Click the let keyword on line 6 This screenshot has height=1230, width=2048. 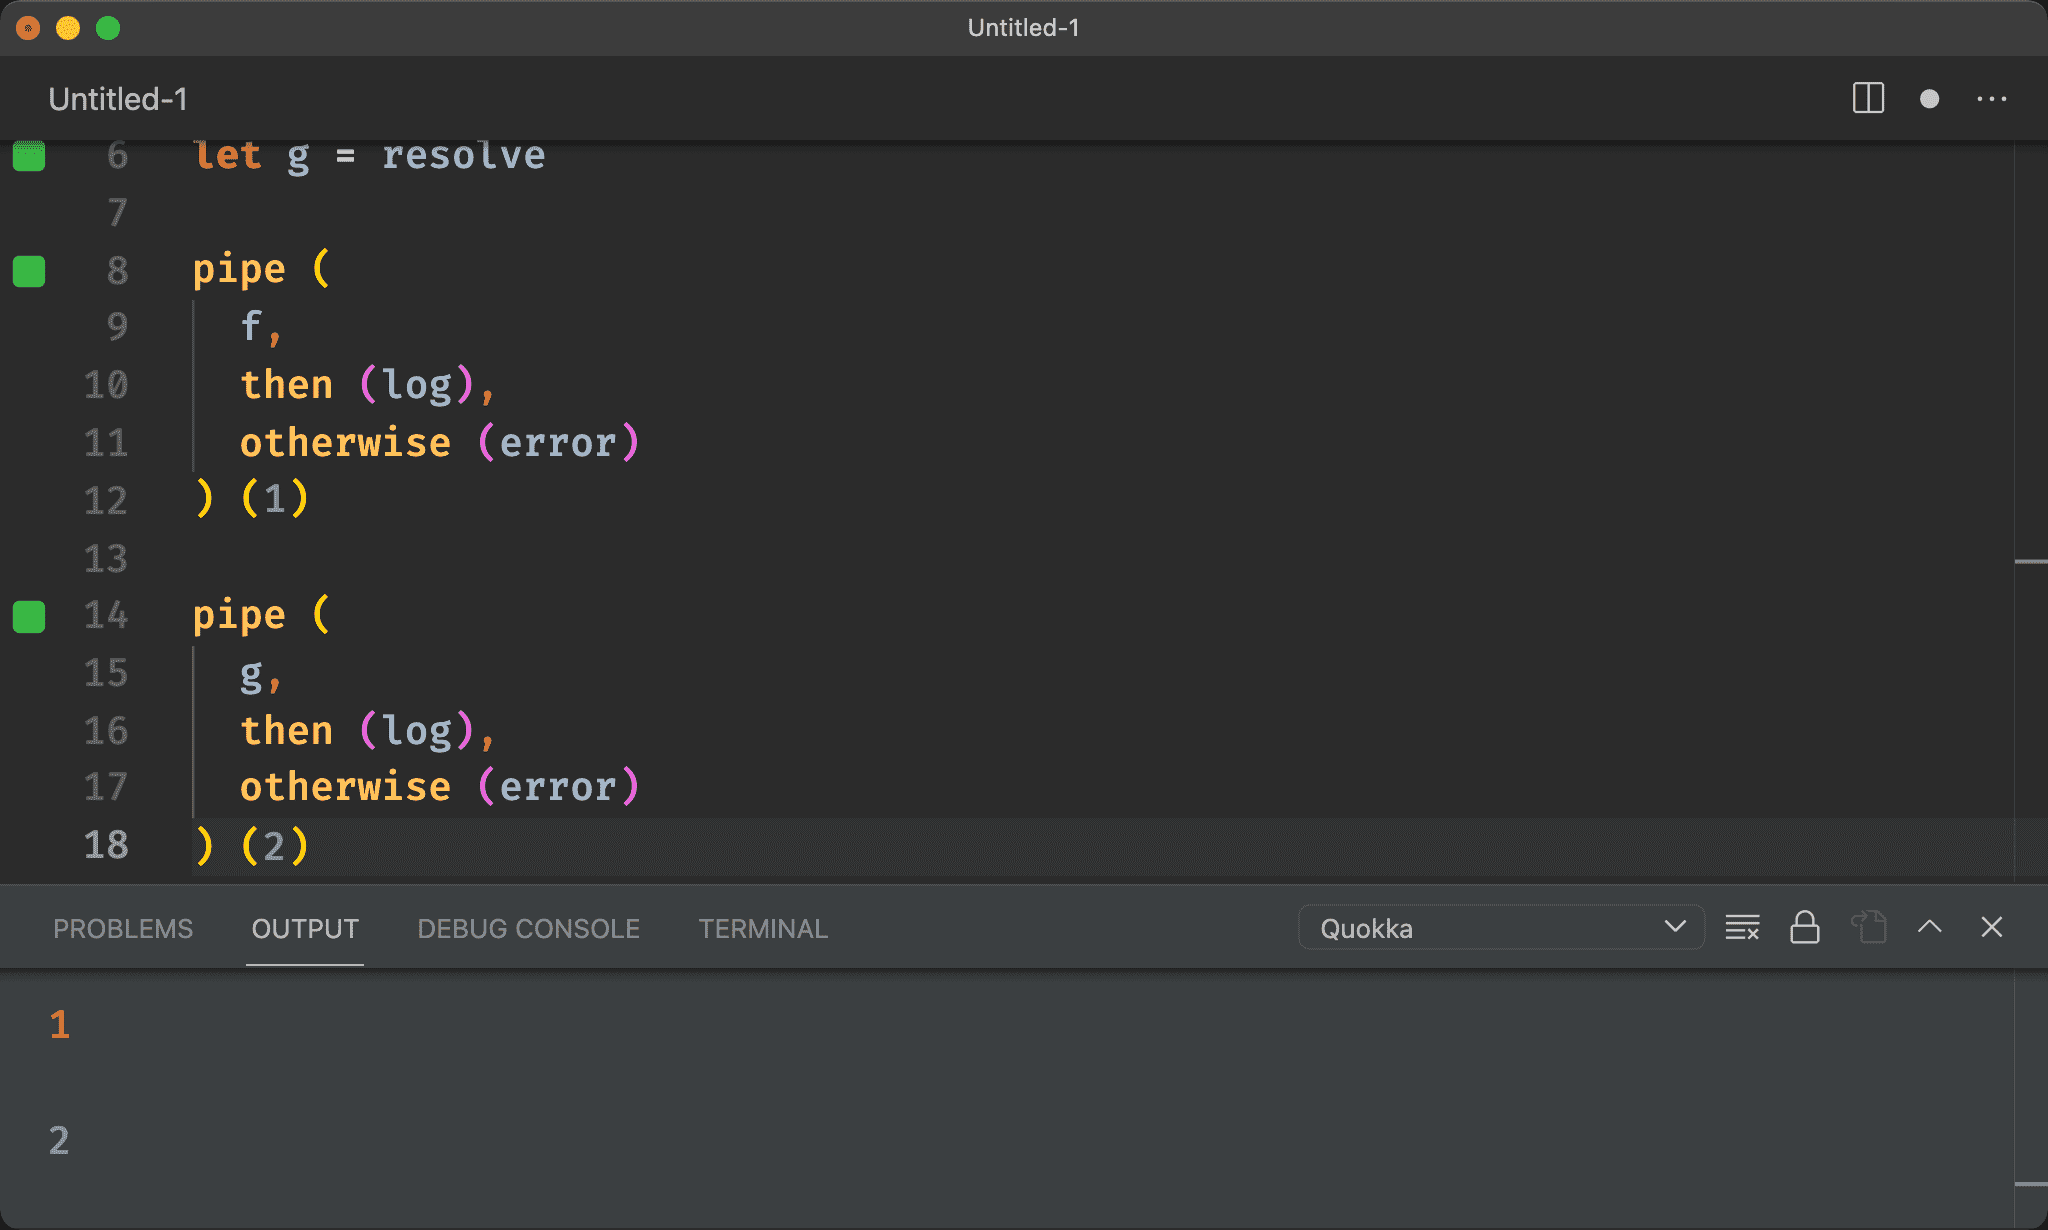[227, 155]
